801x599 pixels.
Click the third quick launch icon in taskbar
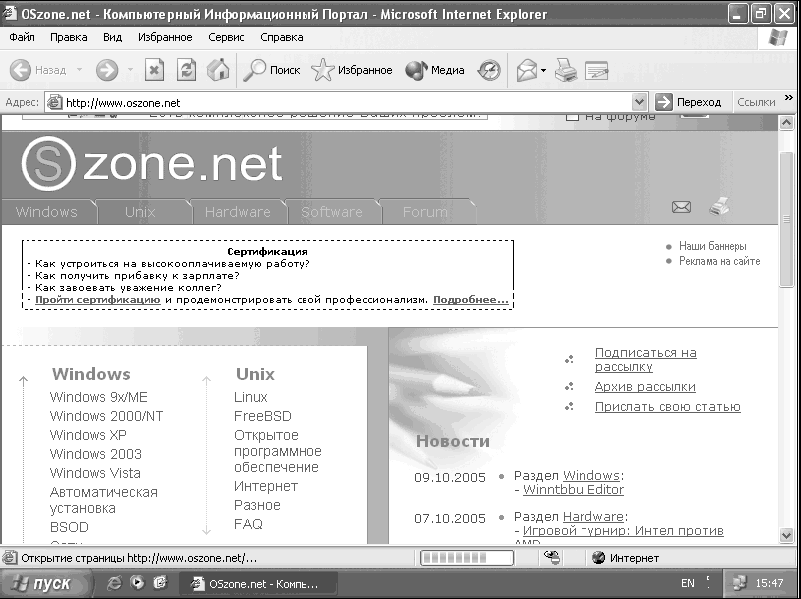point(160,583)
